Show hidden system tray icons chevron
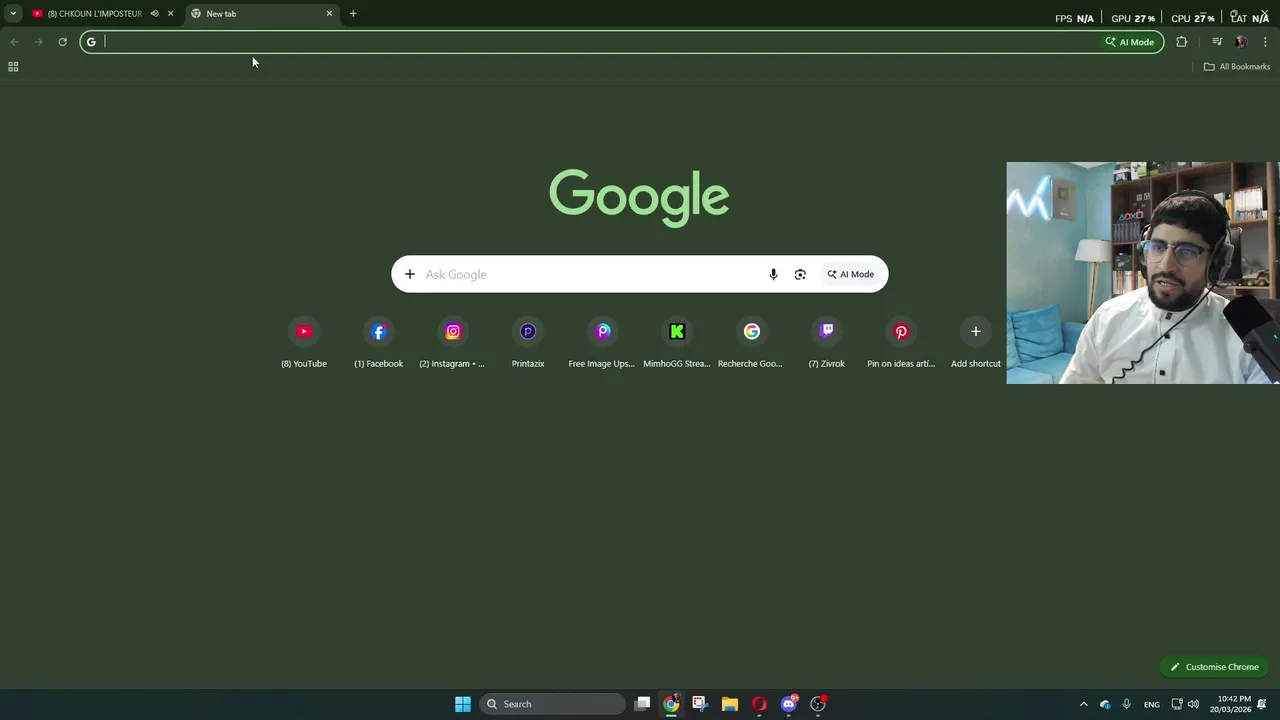 pos(1083,704)
